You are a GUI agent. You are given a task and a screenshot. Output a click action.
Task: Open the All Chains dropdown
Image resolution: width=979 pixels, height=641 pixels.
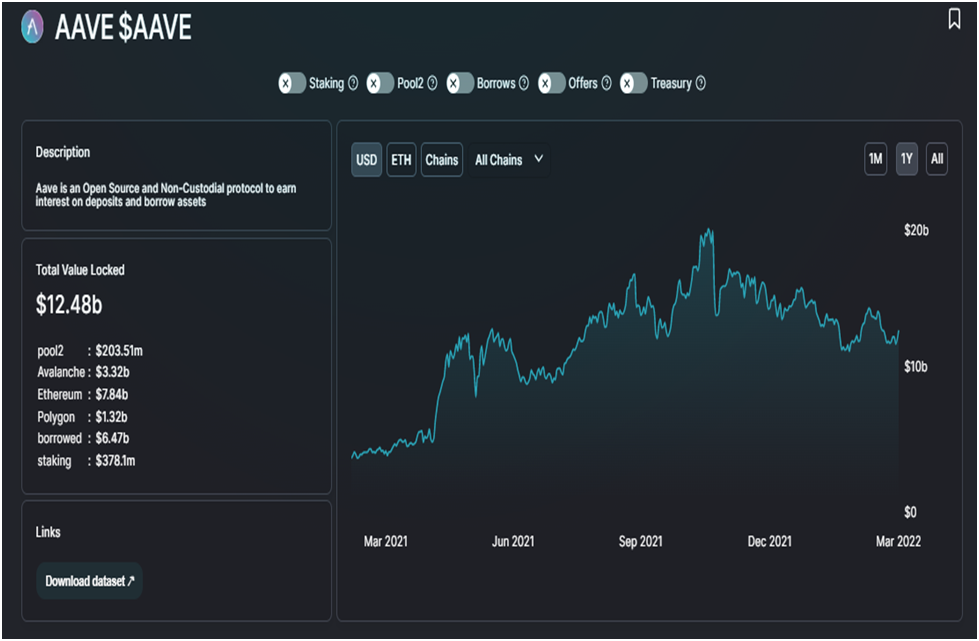[509, 159]
